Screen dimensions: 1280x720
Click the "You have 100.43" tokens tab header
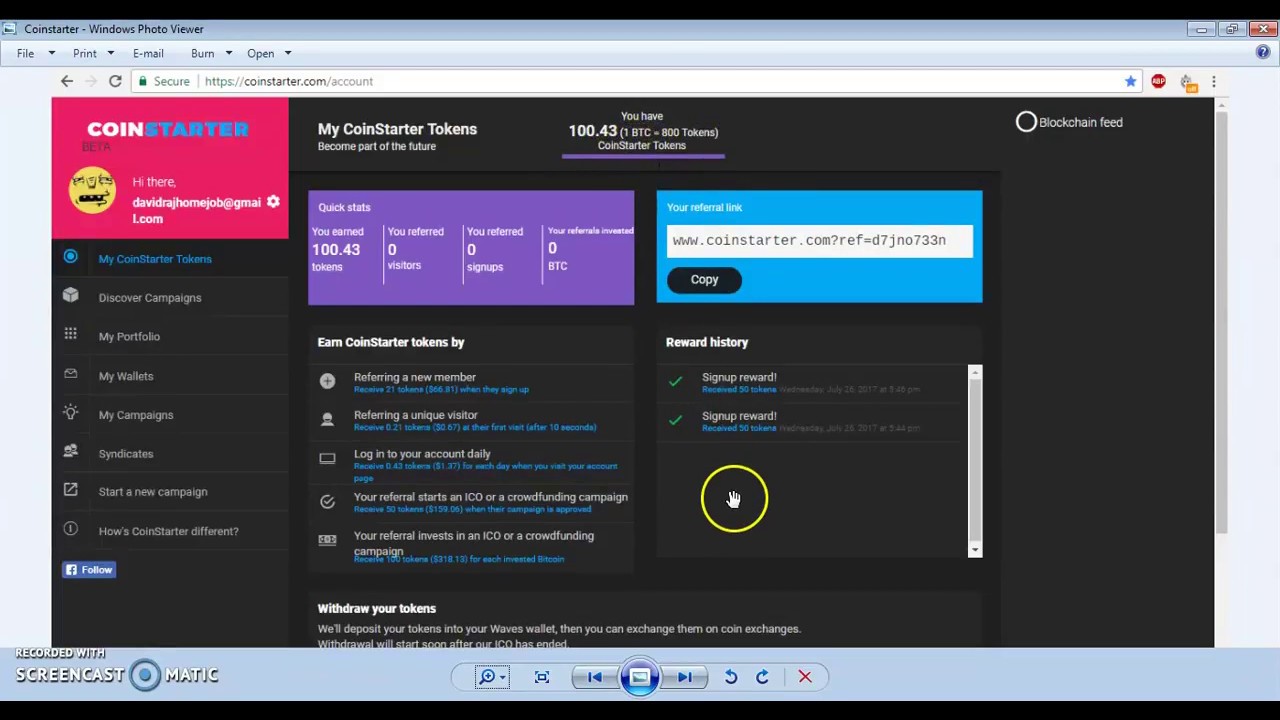[643, 132]
